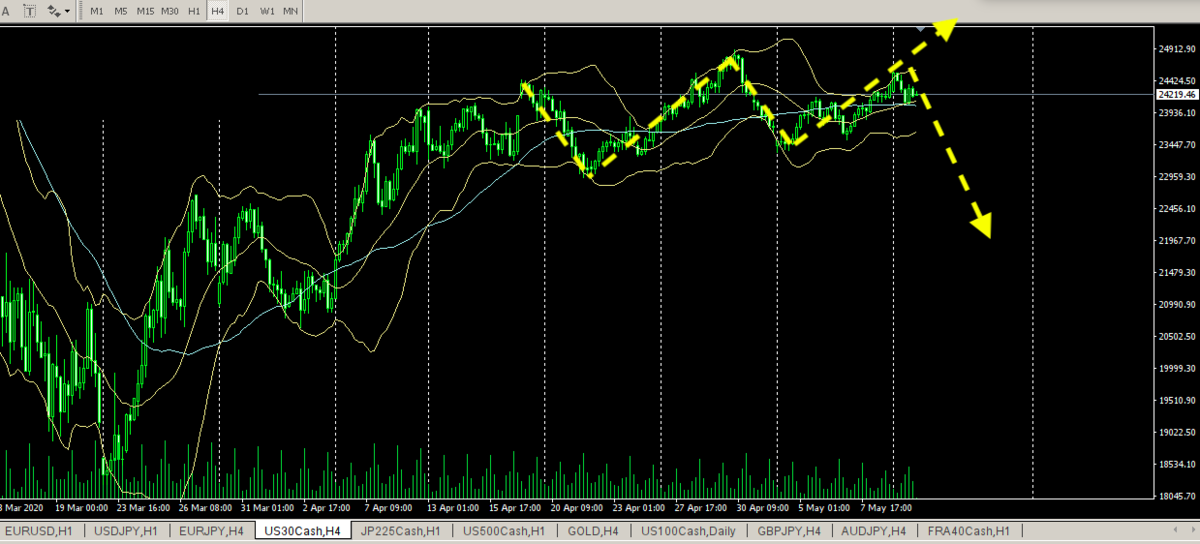Toggle the active H4 timeframe button
This screenshot has height=544, width=1200.
tap(217, 11)
